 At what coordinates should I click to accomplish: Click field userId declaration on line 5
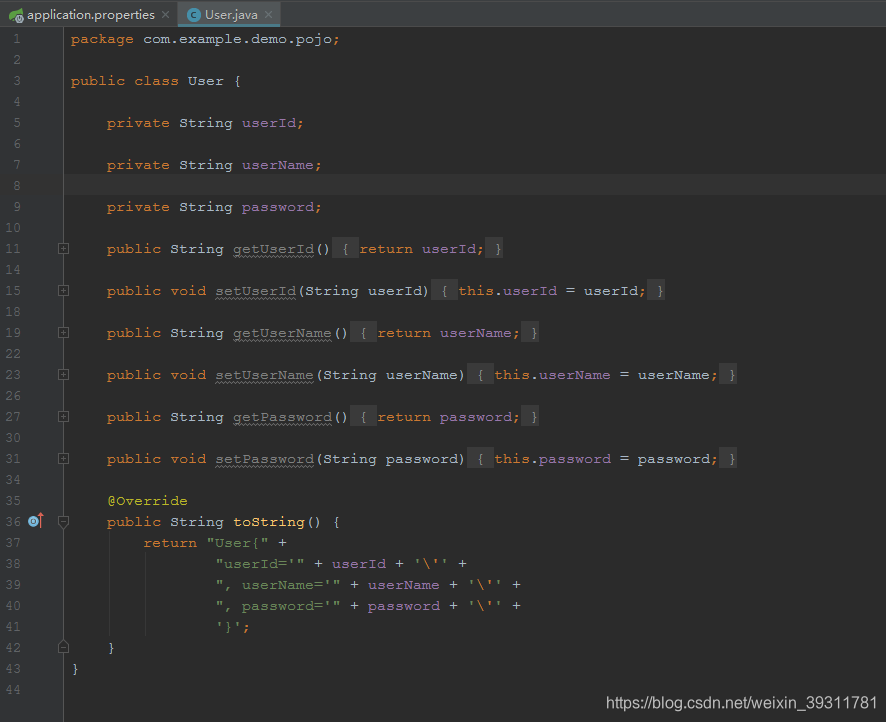pyautogui.click(x=269, y=123)
